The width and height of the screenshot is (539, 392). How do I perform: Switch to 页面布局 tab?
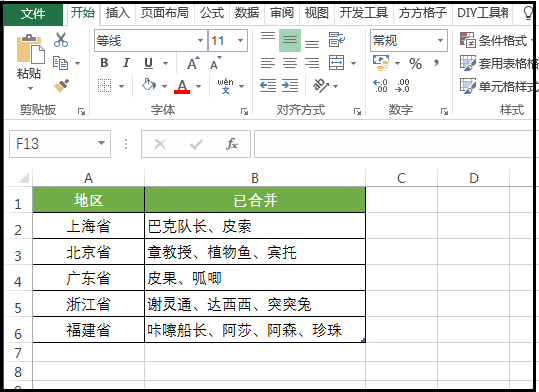165,13
